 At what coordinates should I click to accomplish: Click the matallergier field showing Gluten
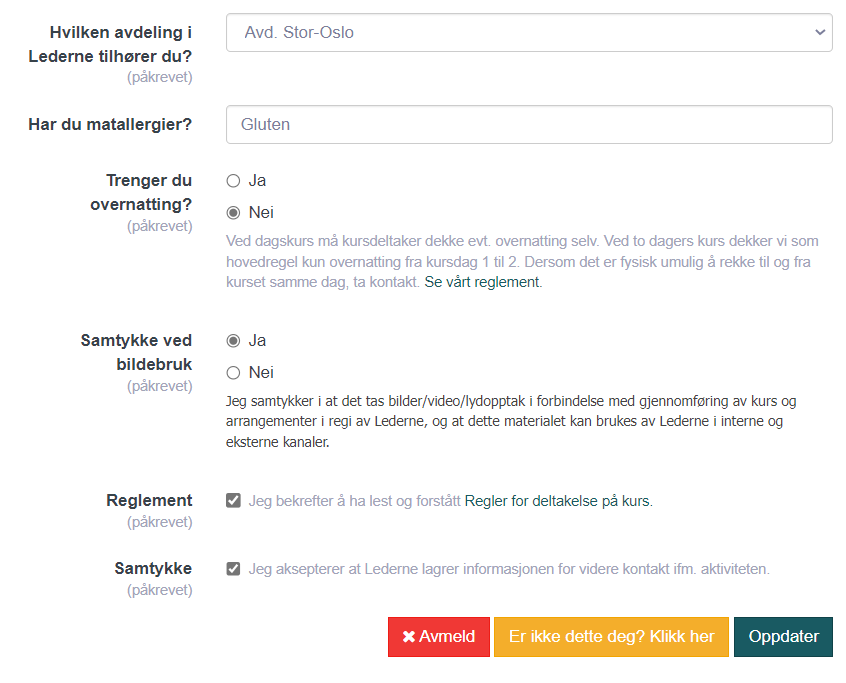point(529,124)
